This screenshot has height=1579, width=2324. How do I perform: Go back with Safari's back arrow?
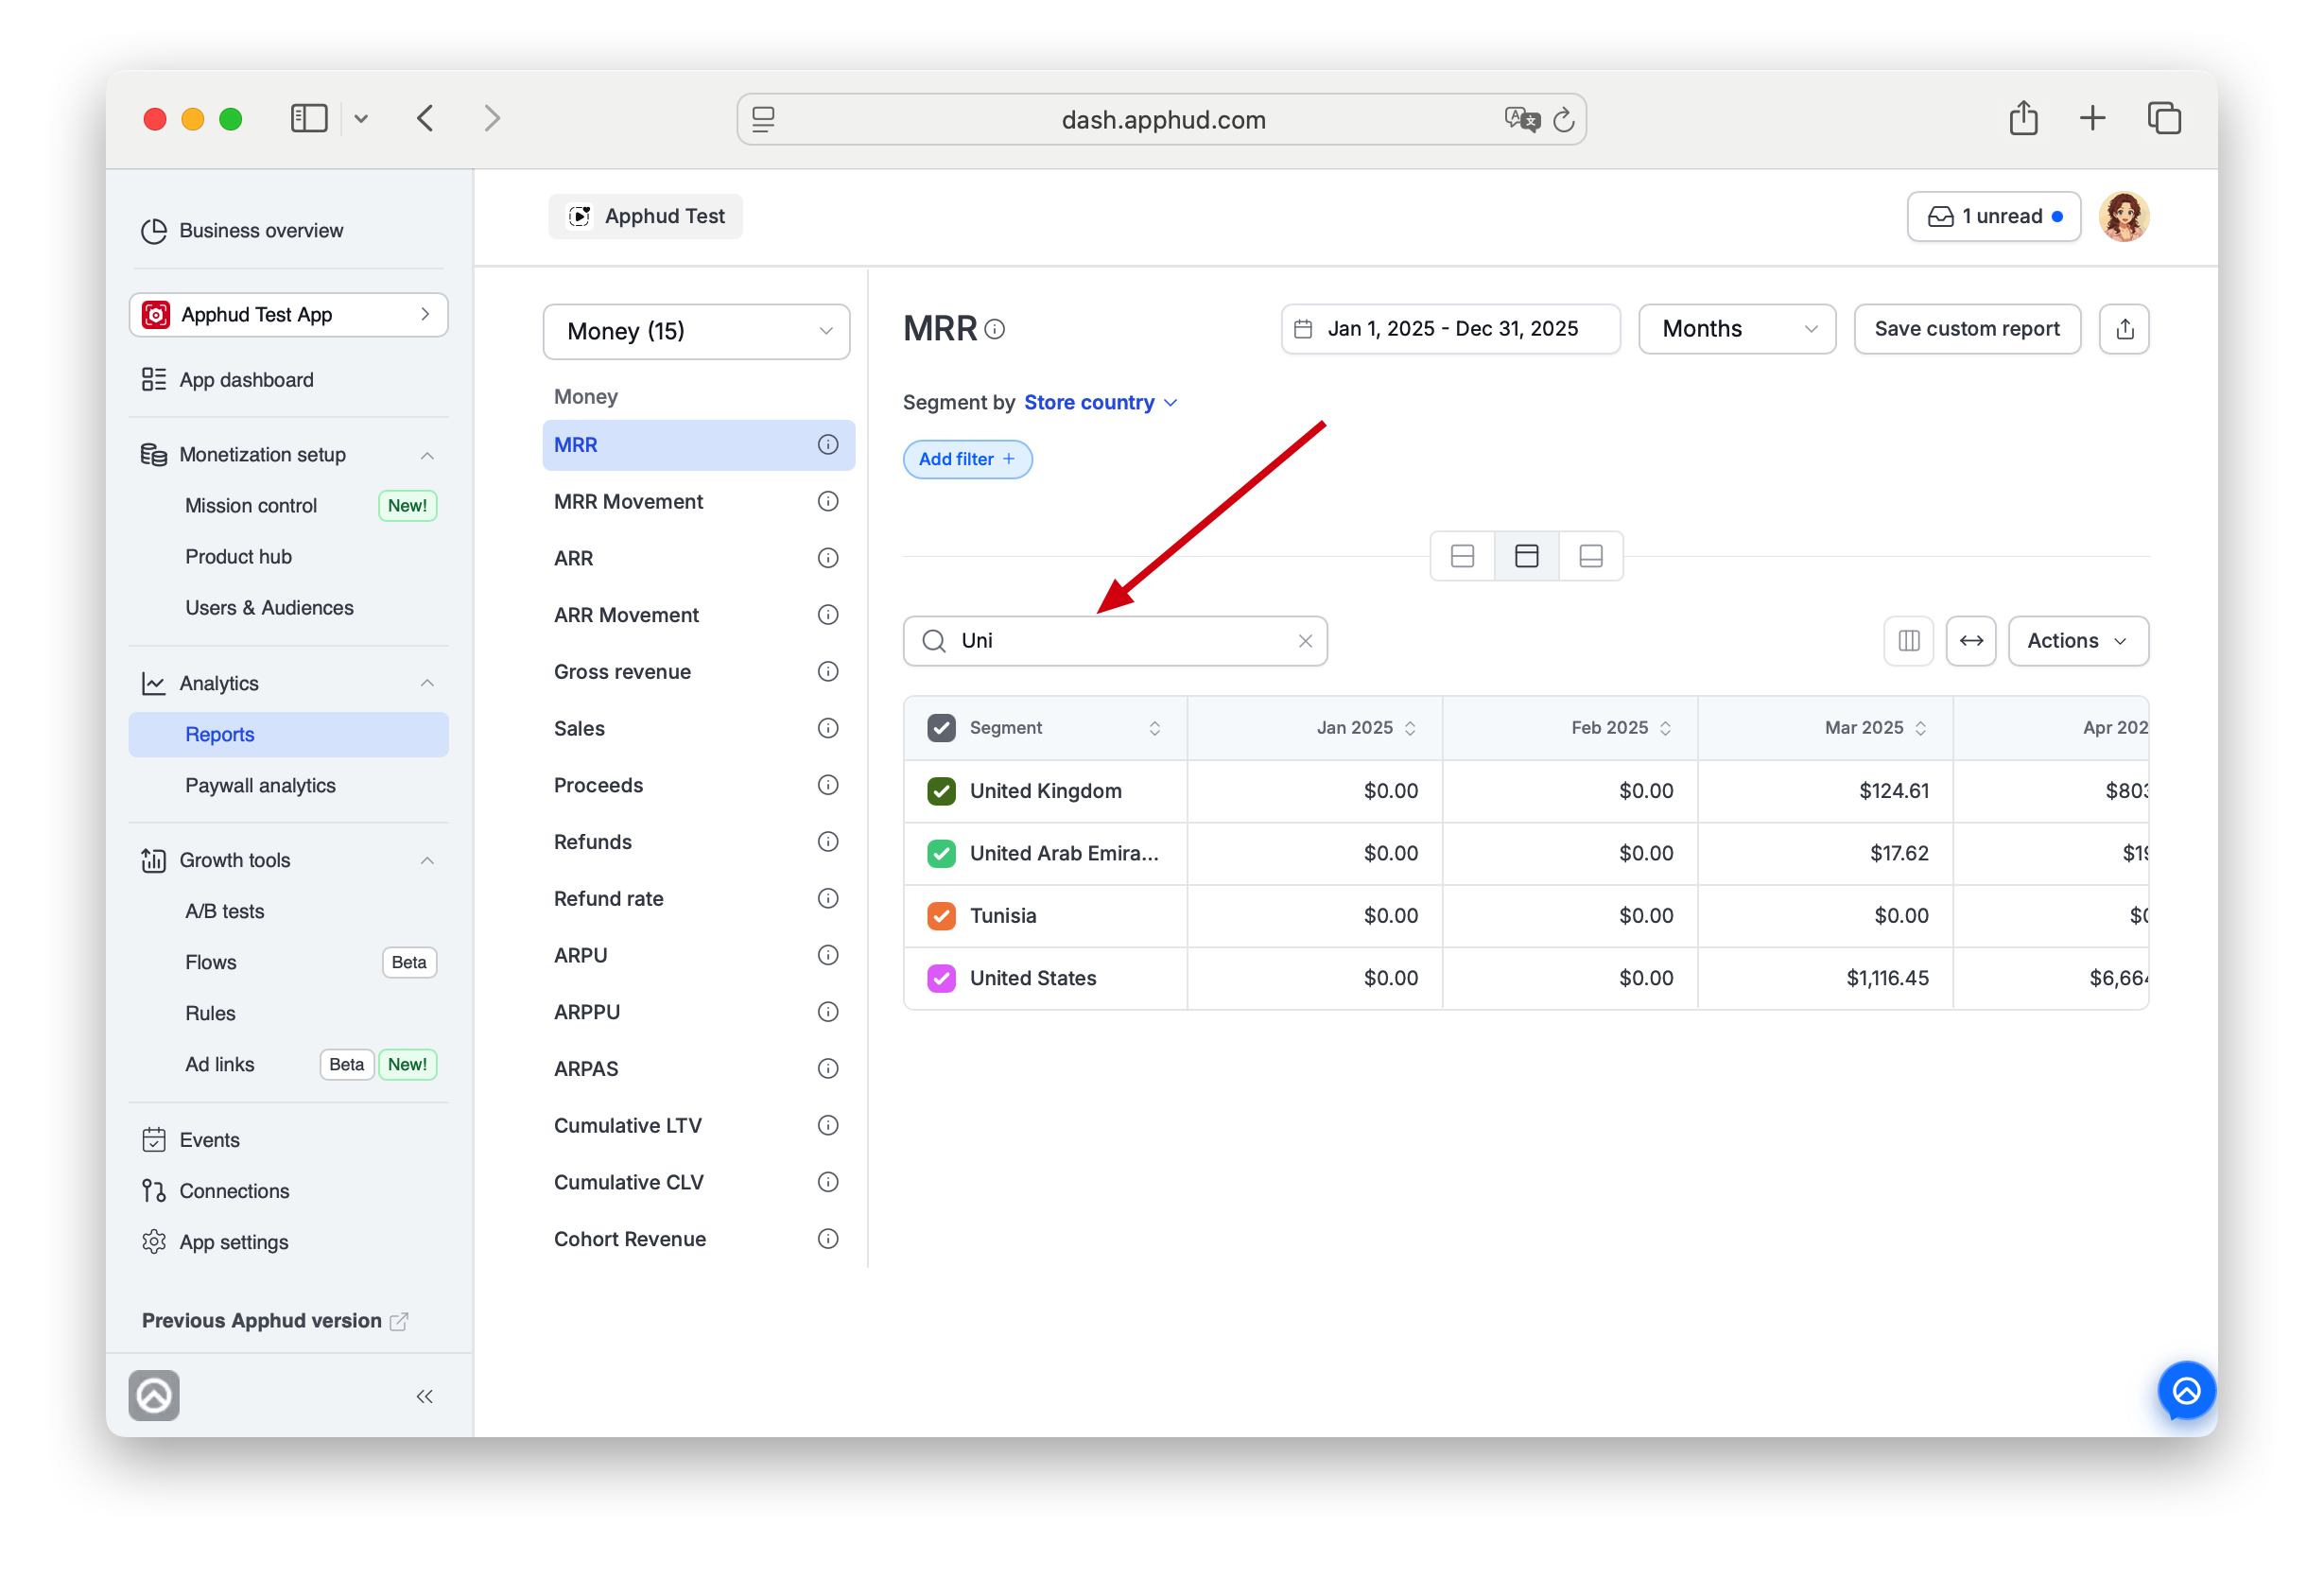coord(425,119)
